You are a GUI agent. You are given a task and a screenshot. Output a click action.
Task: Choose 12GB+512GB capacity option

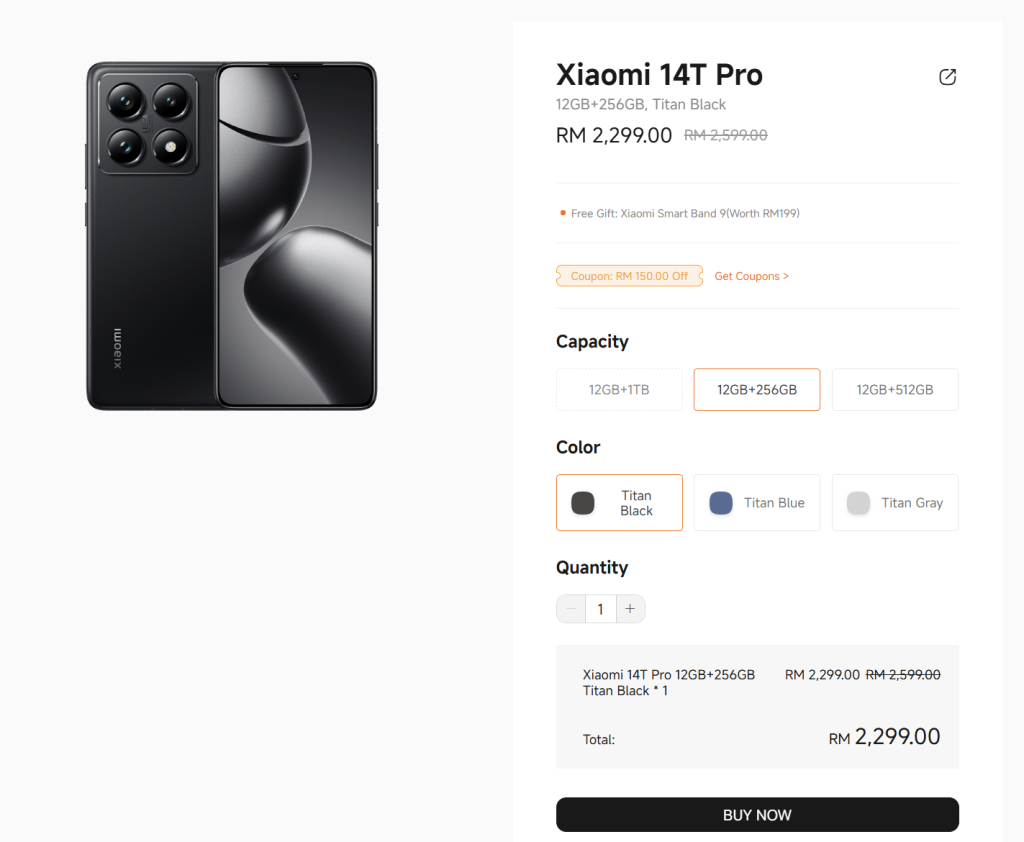[x=895, y=390]
